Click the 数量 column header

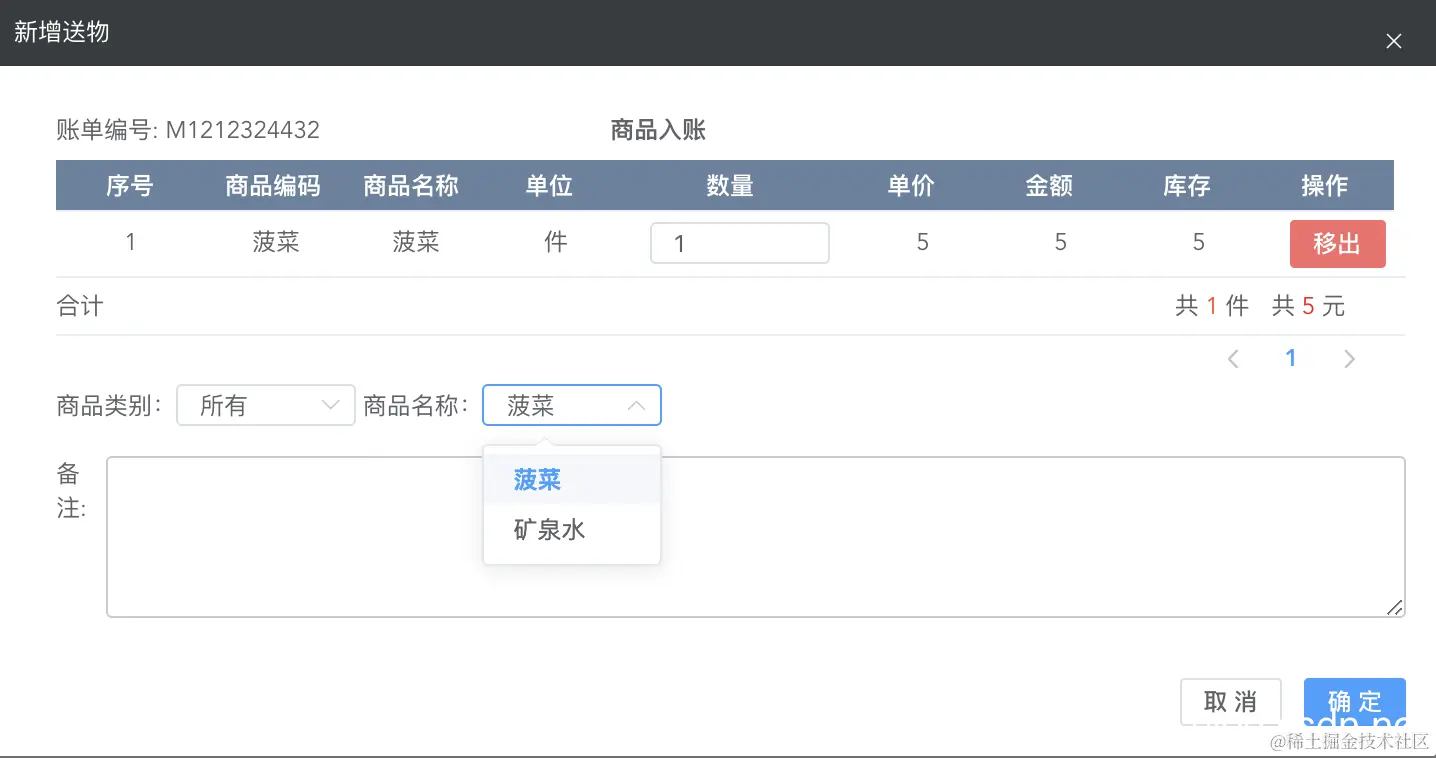click(731, 185)
